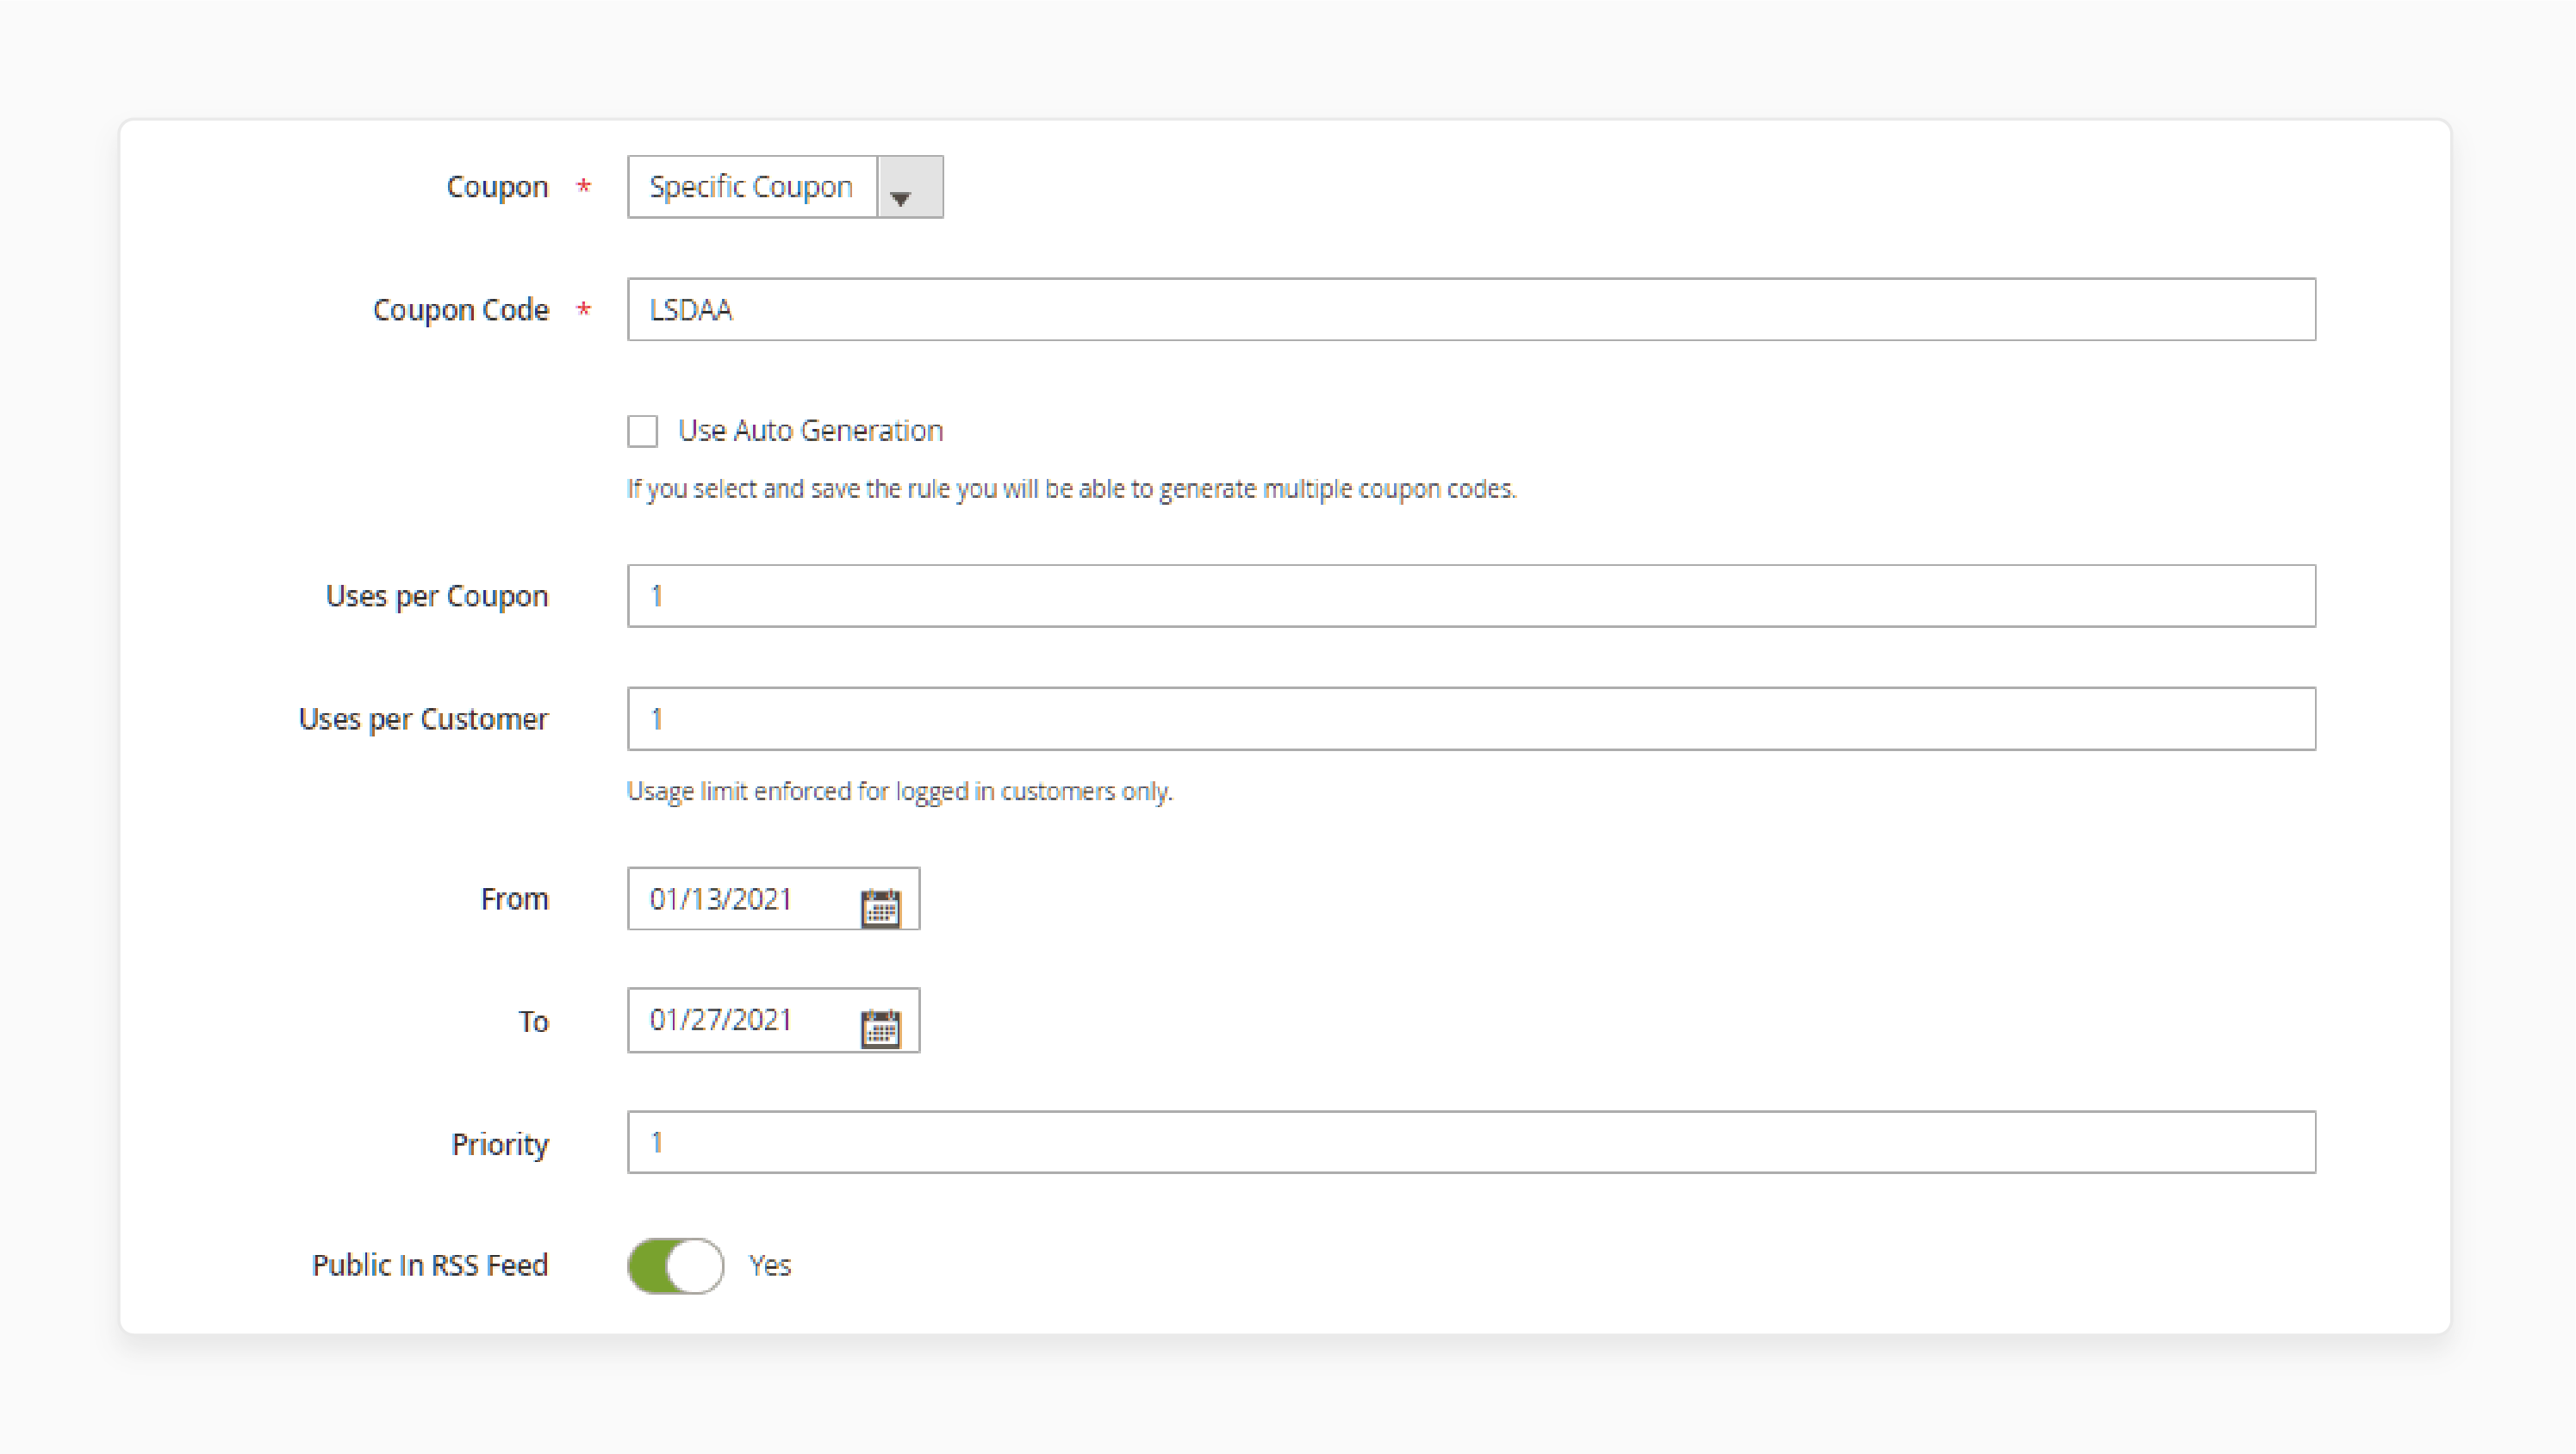The width and height of the screenshot is (2576, 1454).
Task: Enable the Use Auto Generation checkbox
Action: [x=642, y=431]
